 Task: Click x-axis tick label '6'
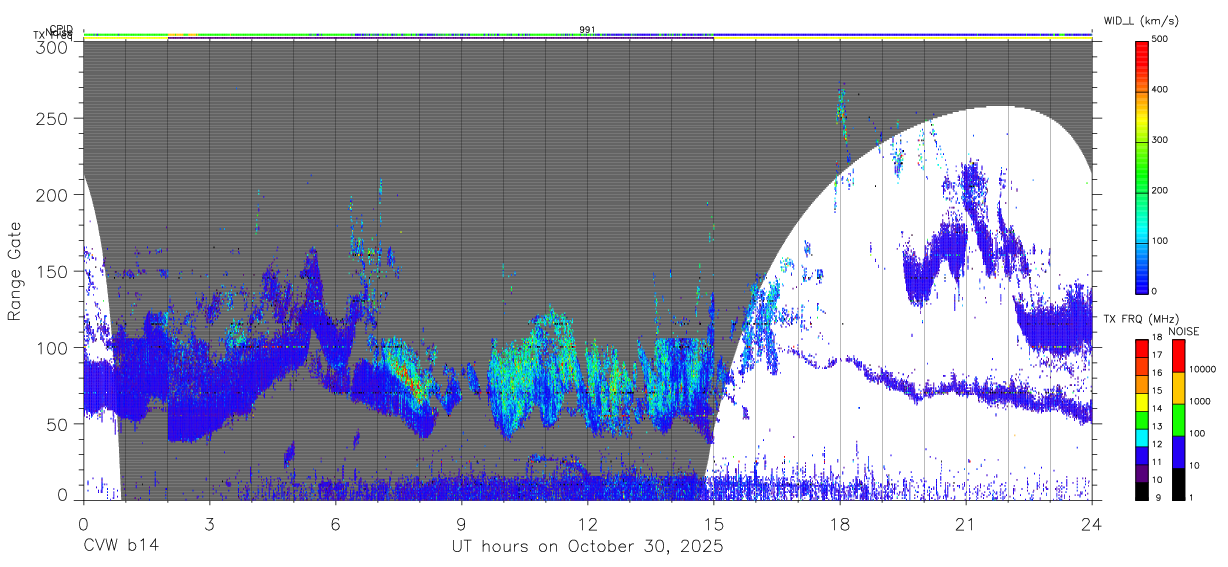pos(335,524)
